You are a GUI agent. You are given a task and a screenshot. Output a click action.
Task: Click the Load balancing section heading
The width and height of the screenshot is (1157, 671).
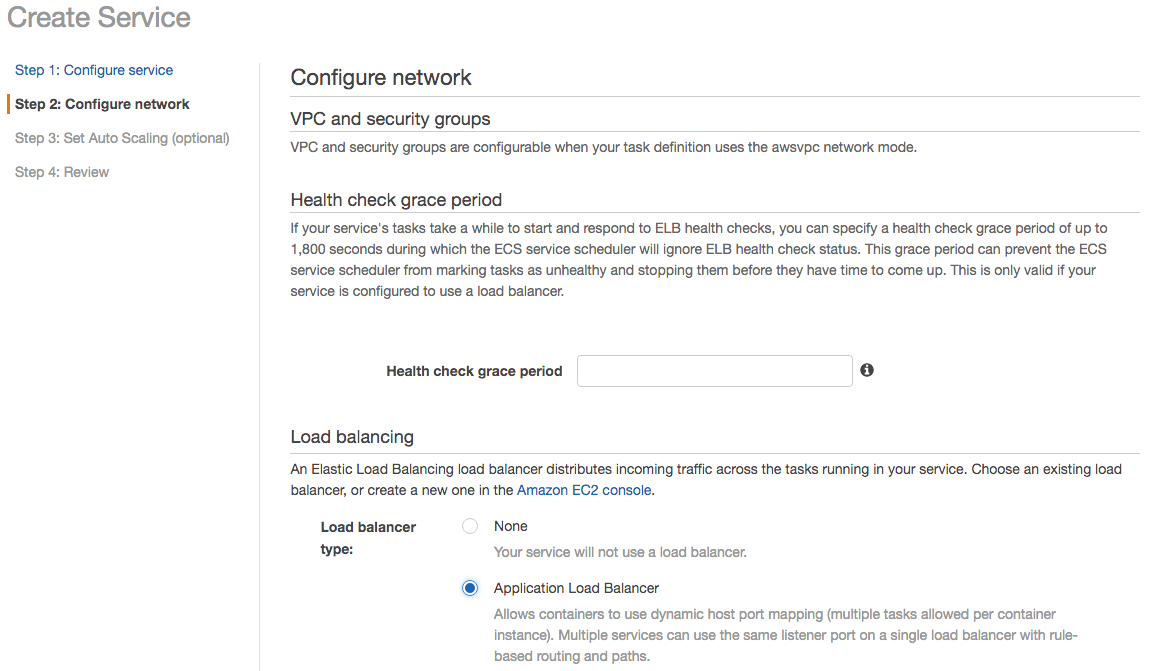352,437
